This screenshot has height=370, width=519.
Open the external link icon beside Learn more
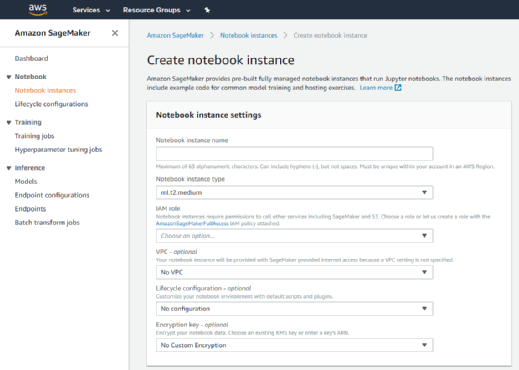pyautogui.click(x=398, y=88)
